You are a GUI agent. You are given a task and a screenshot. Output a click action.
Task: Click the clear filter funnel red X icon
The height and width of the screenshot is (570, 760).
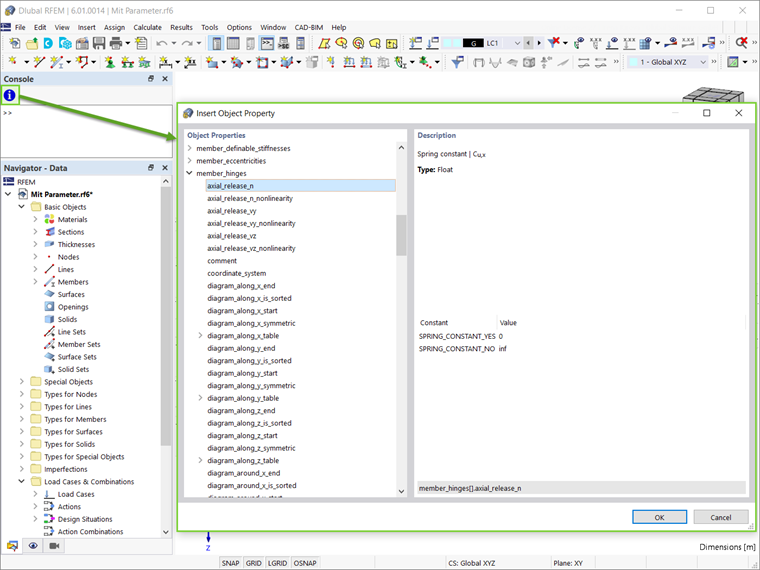coord(554,43)
